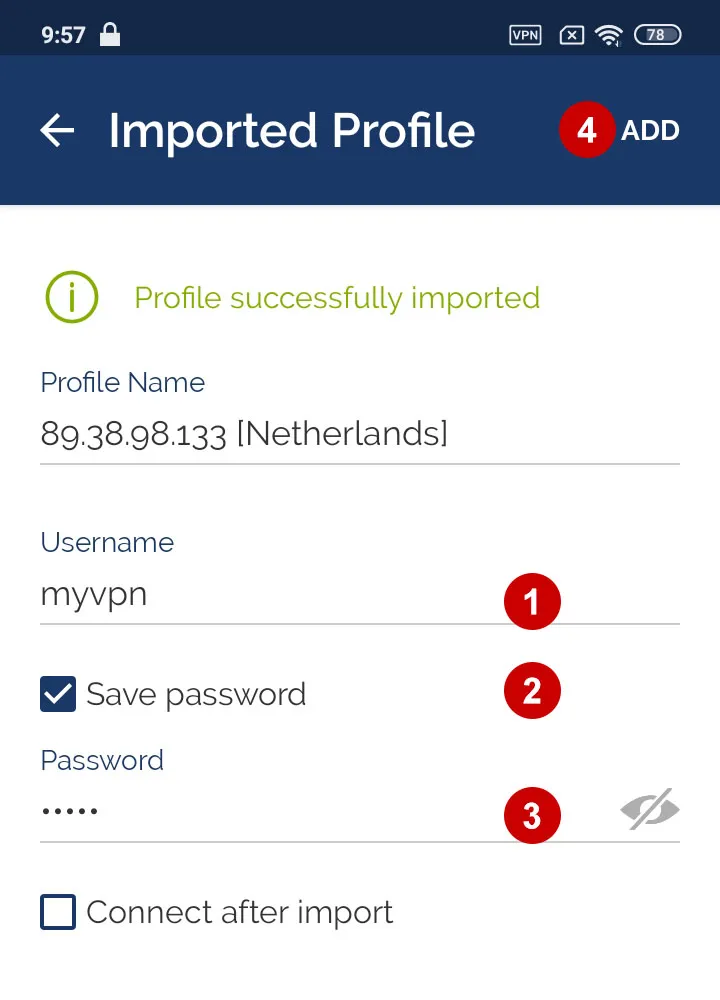Click the back arrow to leave Imported Profile
This screenshot has width=720, height=1000.
click(57, 130)
